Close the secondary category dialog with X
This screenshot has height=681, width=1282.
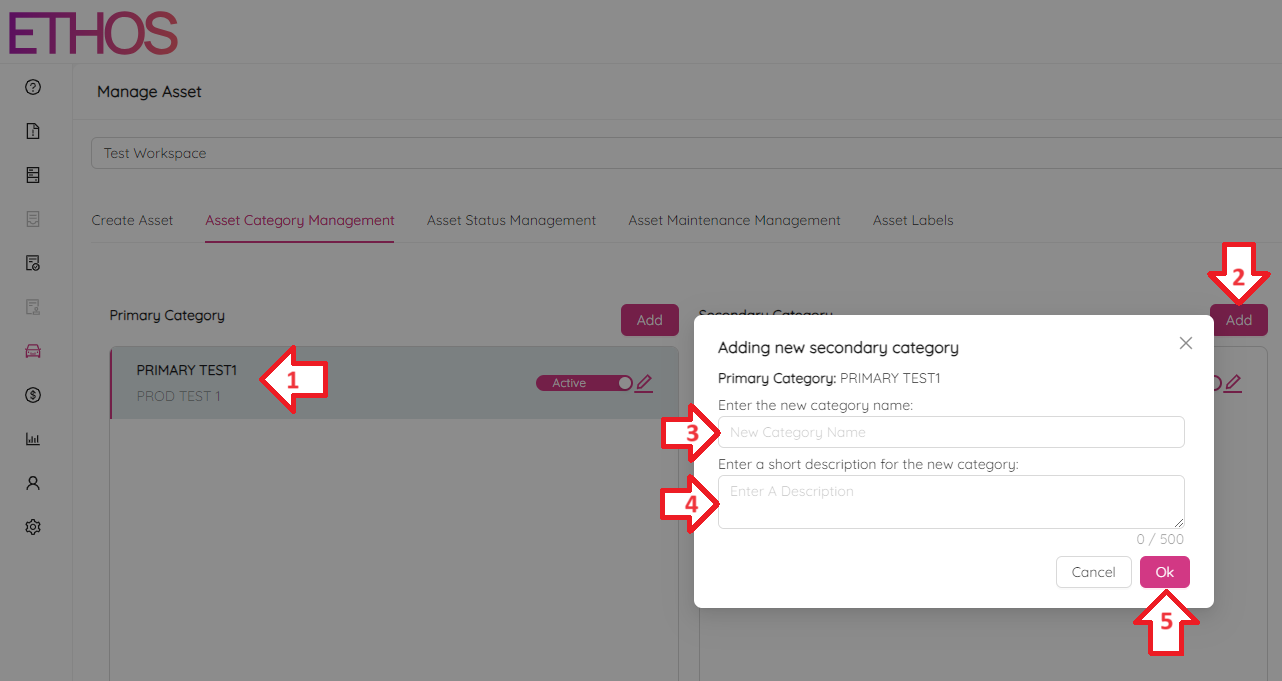pyautogui.click(x=1186, y=343)
